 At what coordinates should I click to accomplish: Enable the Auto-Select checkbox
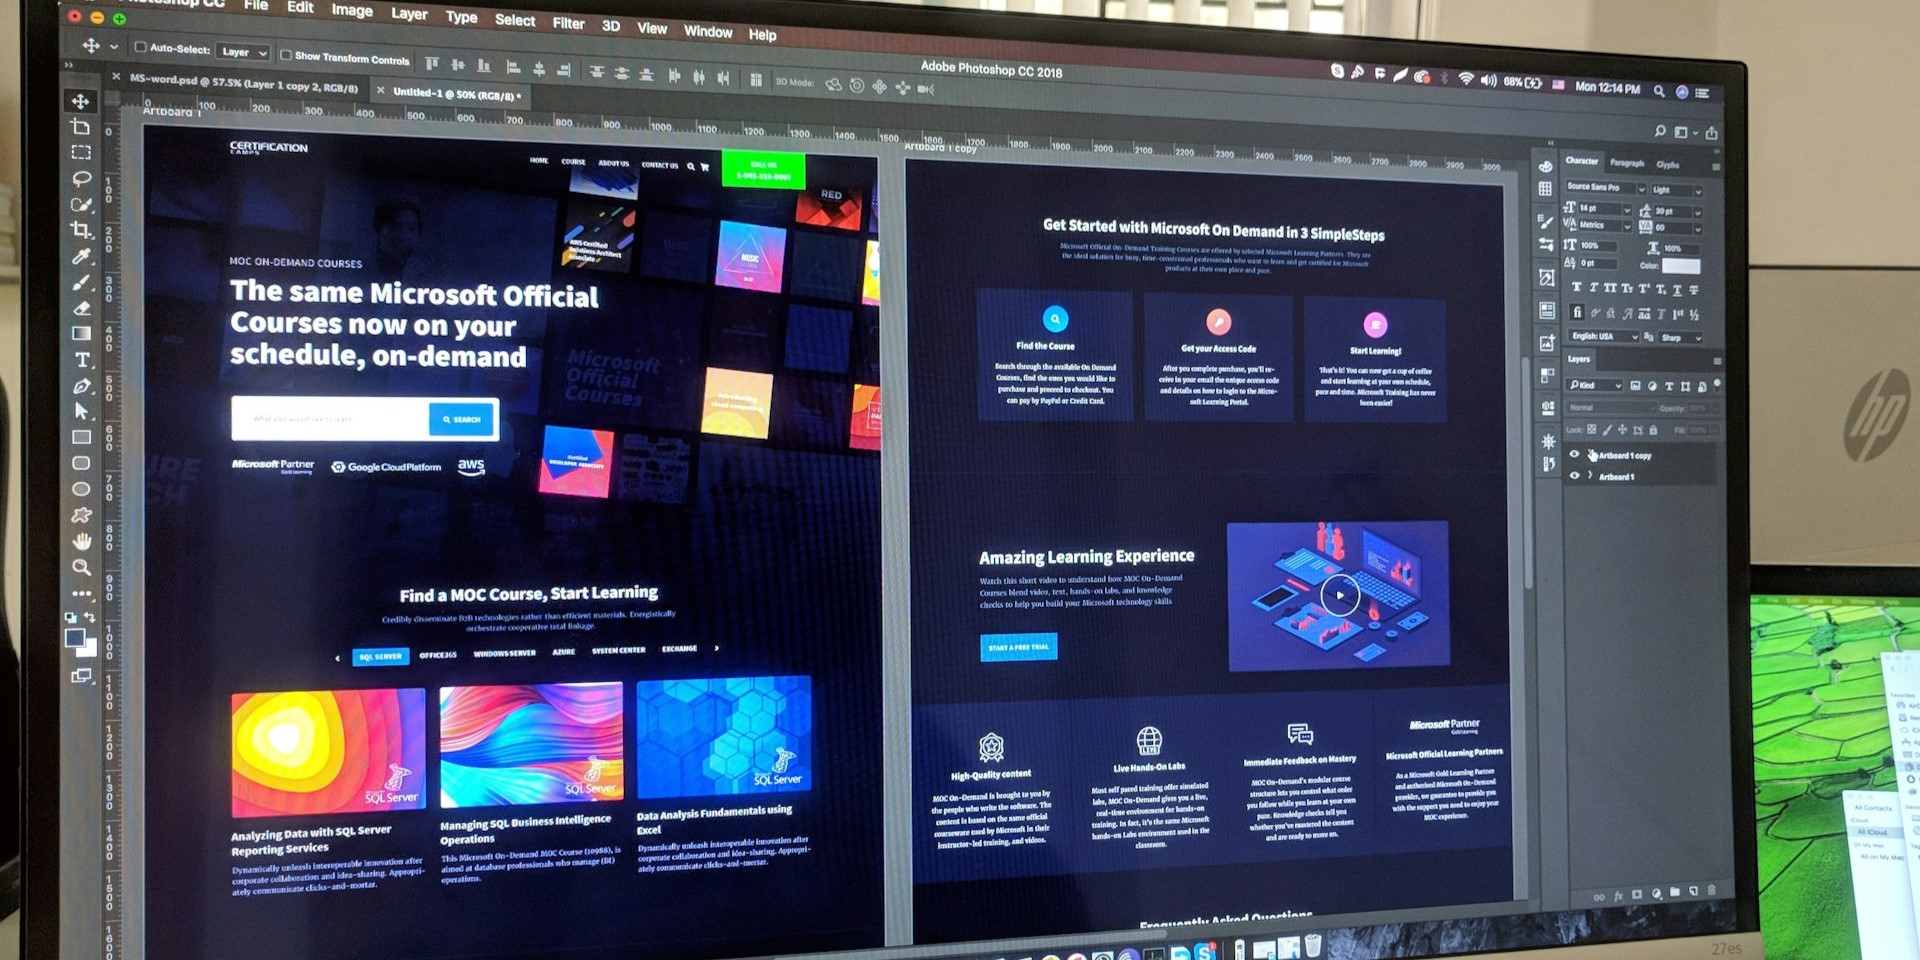pyautogui.click(x=140, y=47)
